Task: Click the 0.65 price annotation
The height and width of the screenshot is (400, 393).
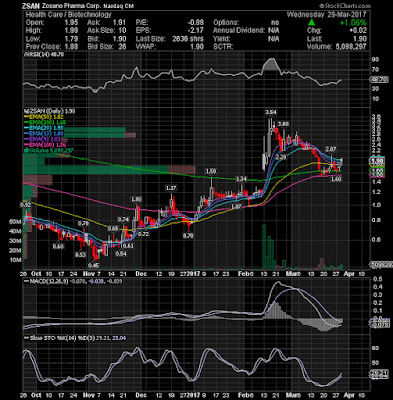Action: pos(113,229)
